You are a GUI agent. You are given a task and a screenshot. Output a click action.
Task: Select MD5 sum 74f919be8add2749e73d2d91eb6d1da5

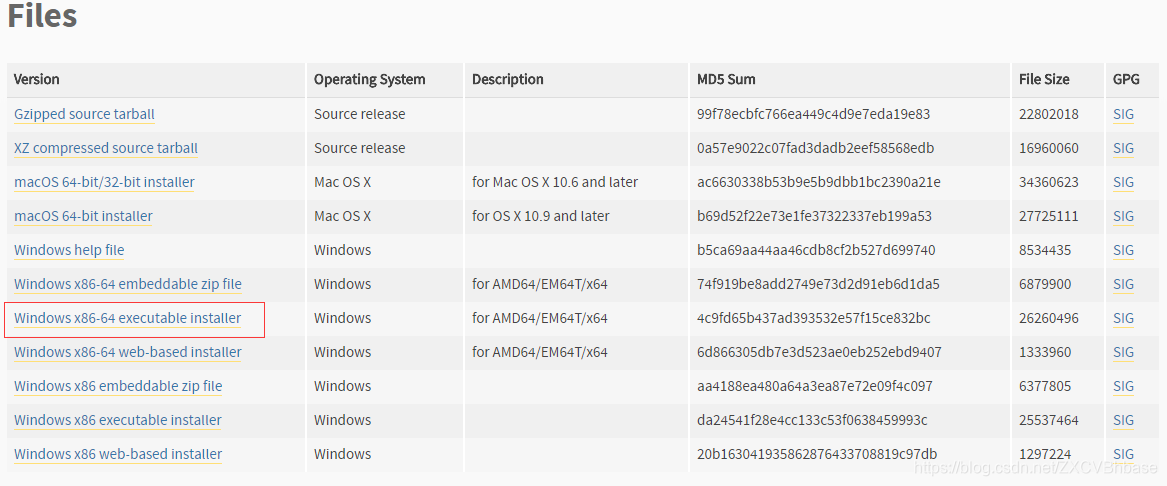coord(819,284)
